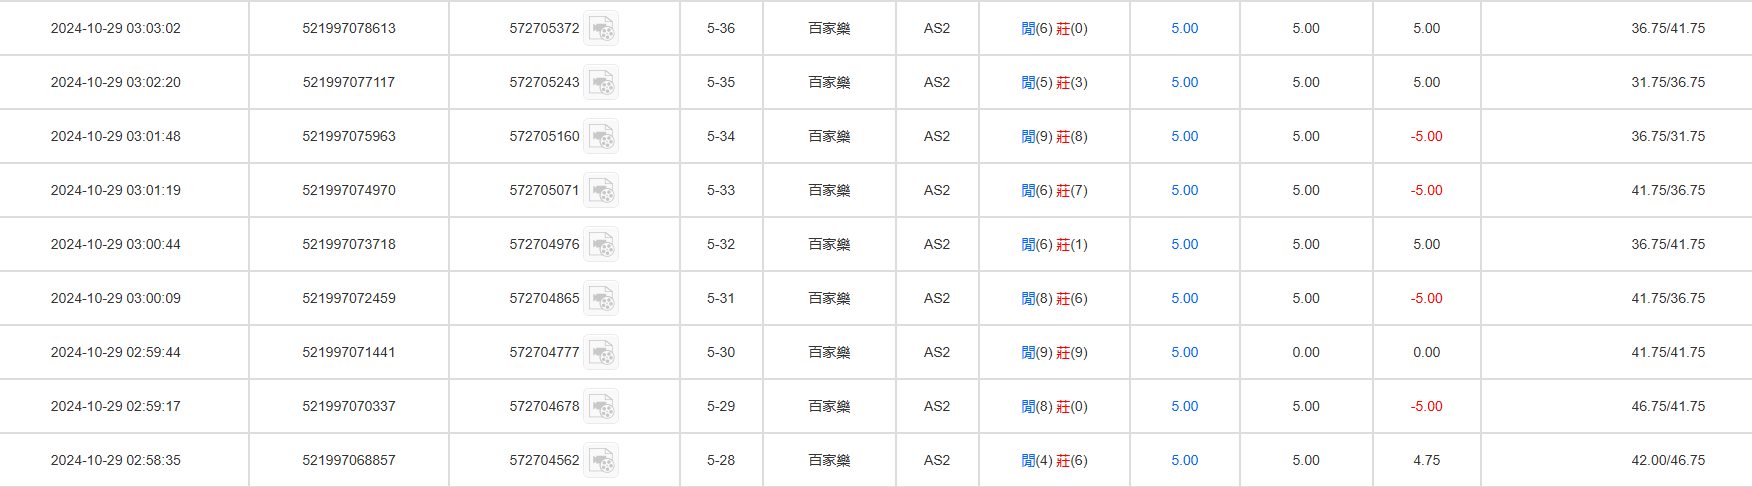This screenshot has width=1752, height=487.
Task: Open replay icon next to 572704678
Action: tap(601, 407)
